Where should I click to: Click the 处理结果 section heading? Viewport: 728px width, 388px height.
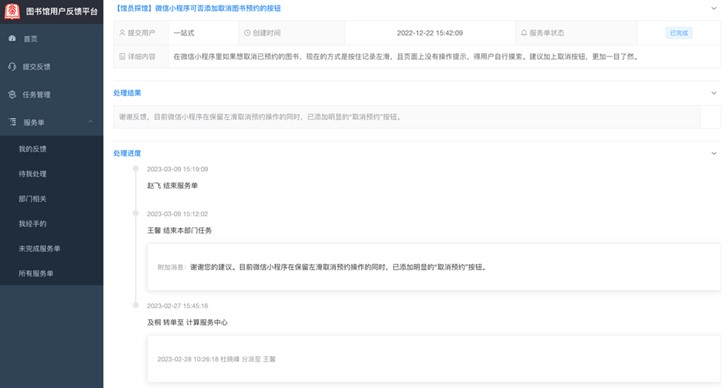click(127, 93)
